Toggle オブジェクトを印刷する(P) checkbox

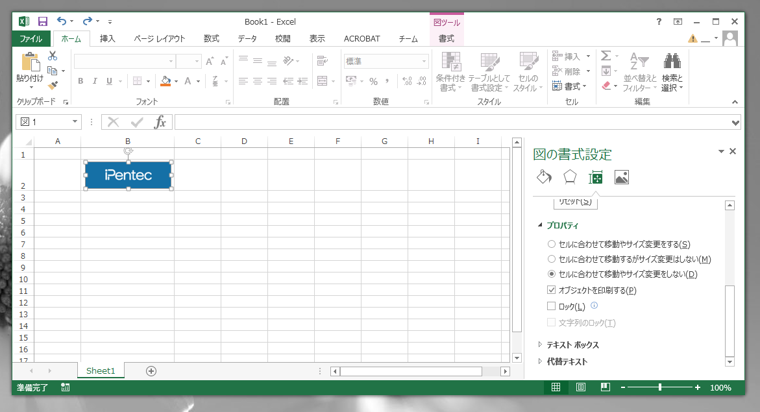pyautogui.click(x=551, y=290)
